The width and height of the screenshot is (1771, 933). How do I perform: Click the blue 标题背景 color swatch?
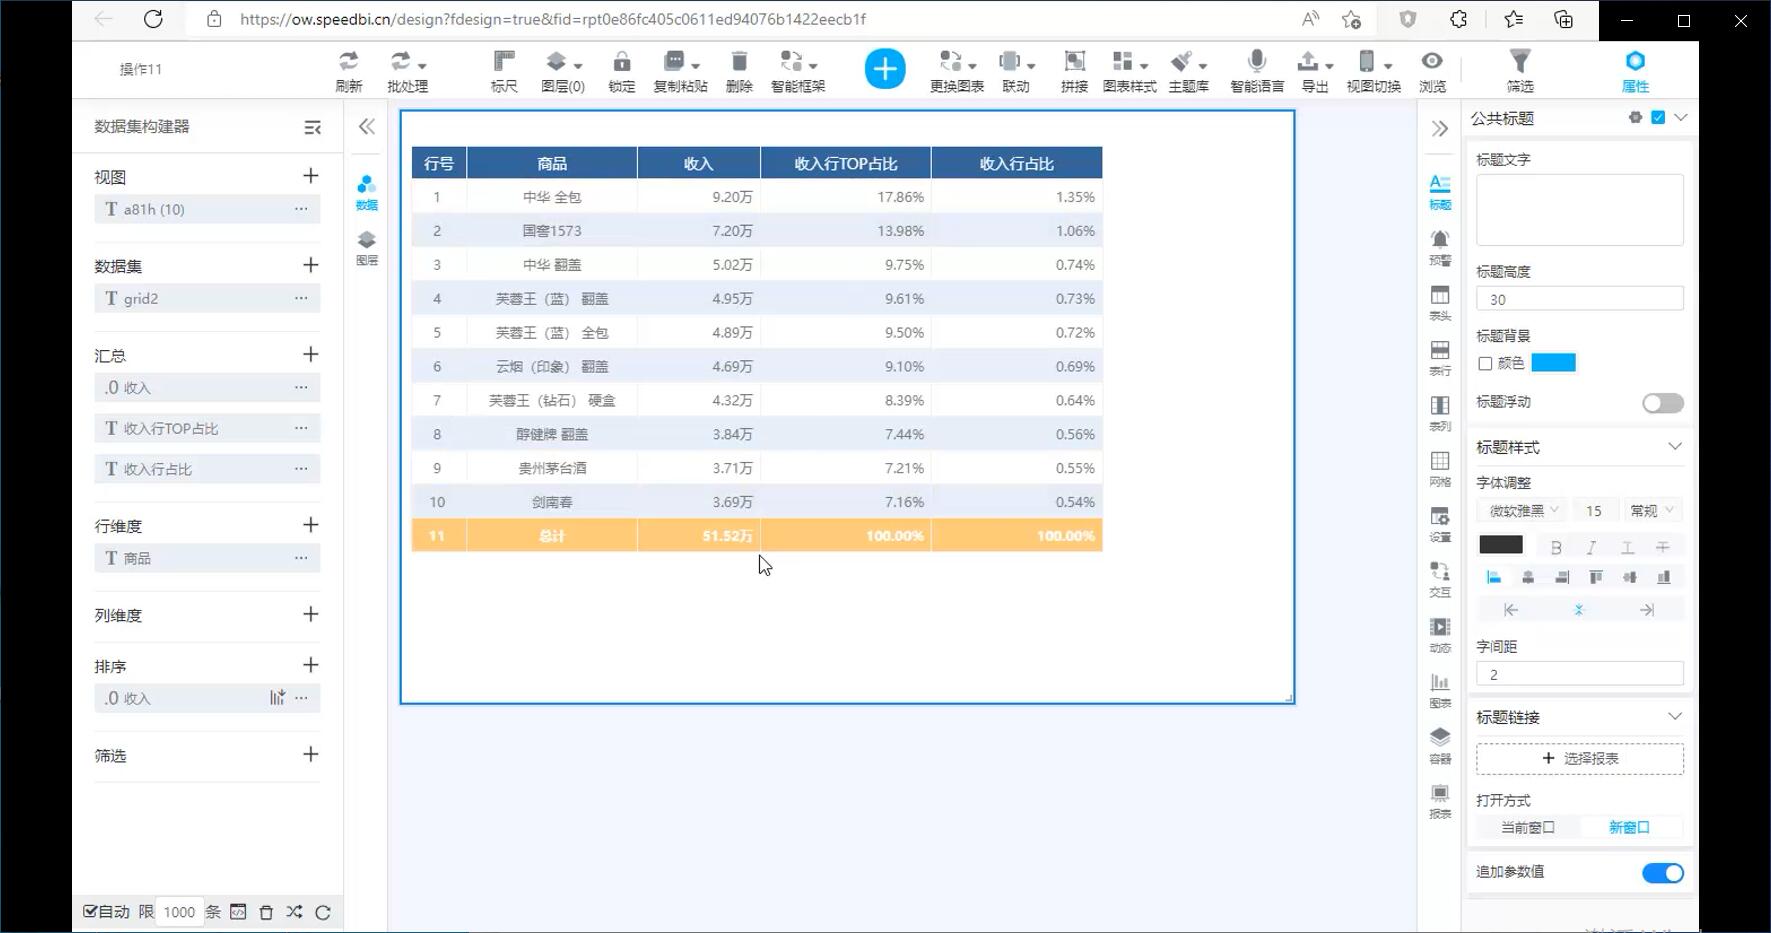coord(1553,363)
